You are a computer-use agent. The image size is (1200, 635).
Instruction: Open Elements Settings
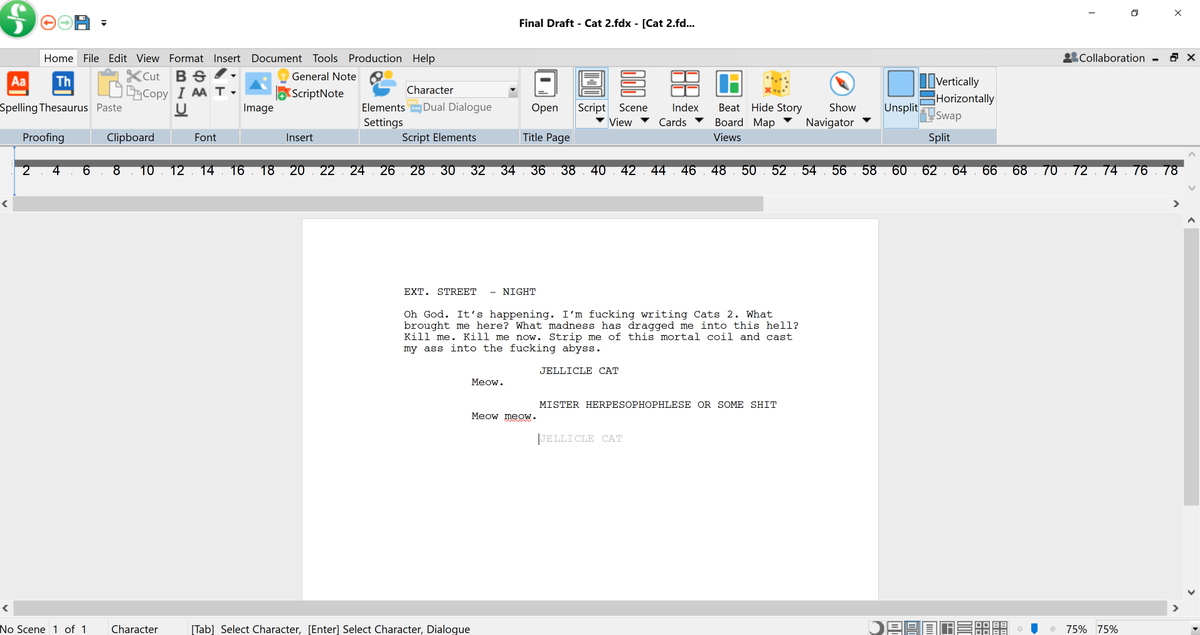(x=383, y=98)
